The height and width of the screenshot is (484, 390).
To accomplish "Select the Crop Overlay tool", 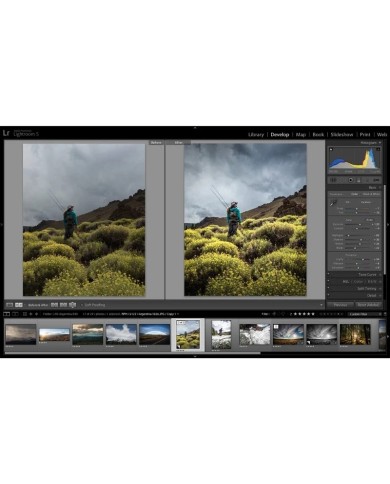I will pos(333,180).
